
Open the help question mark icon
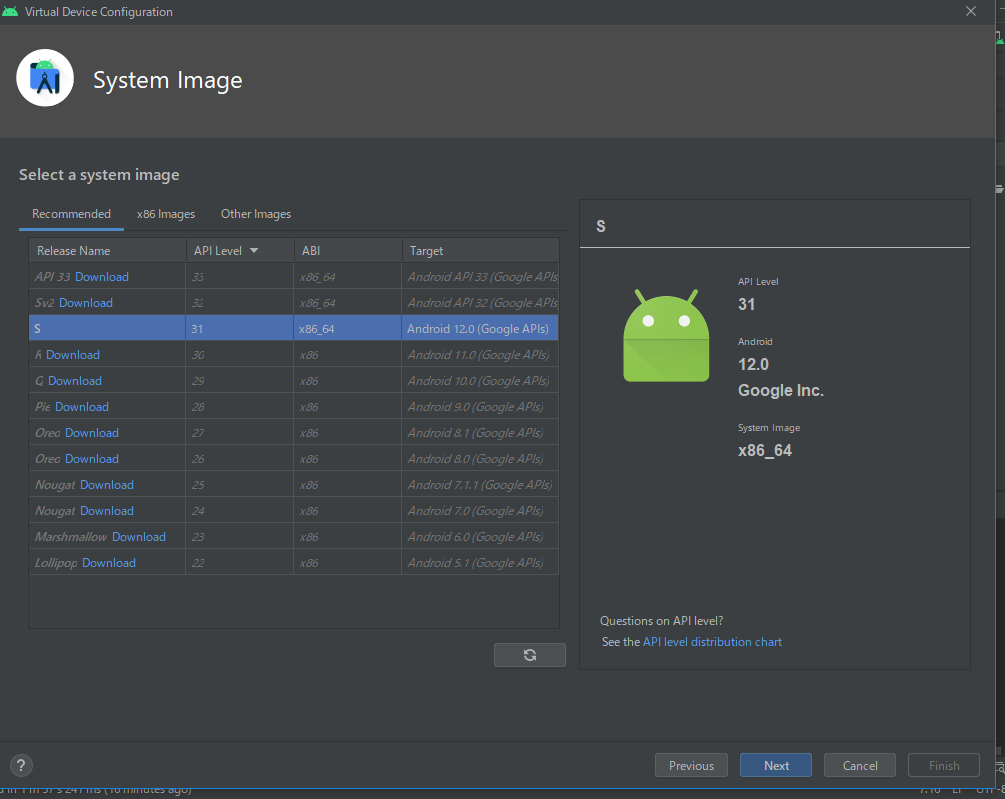21,766
